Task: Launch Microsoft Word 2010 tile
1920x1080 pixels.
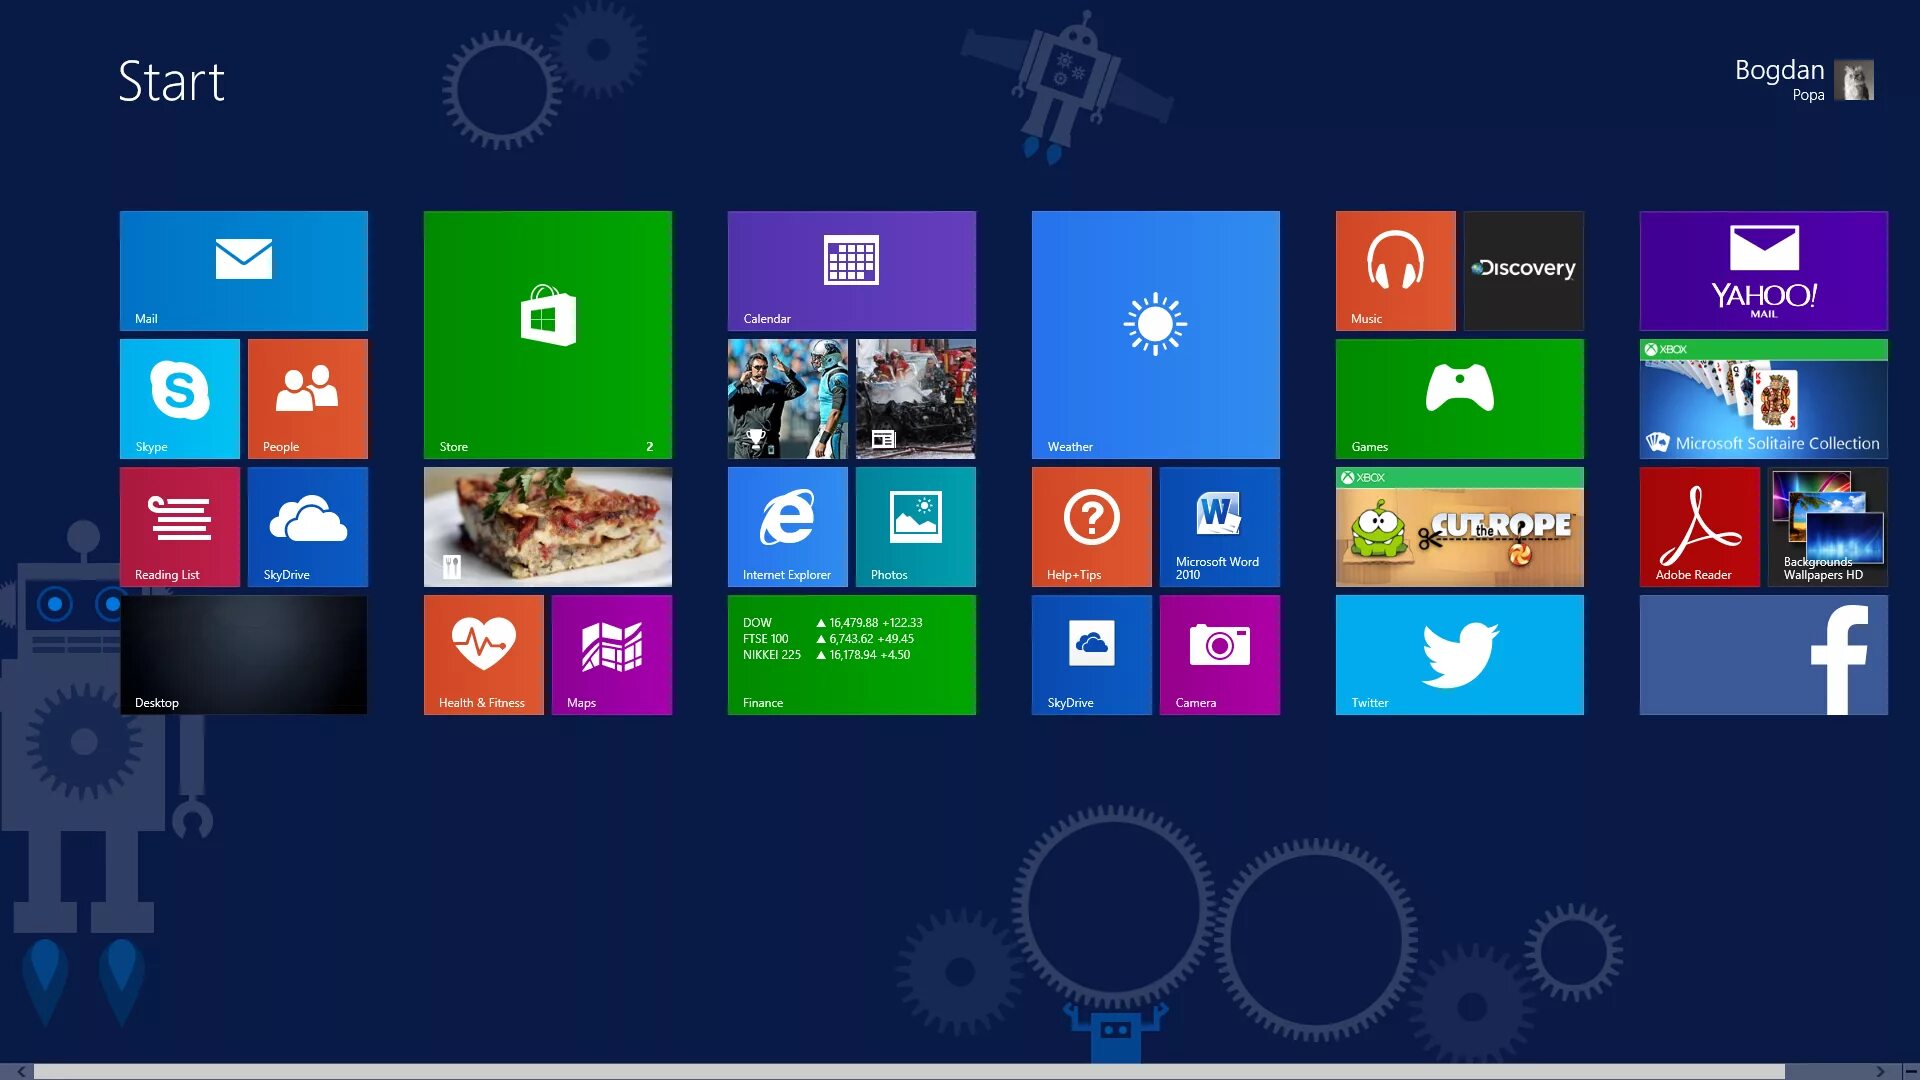Action: [x=1219, y=526]
